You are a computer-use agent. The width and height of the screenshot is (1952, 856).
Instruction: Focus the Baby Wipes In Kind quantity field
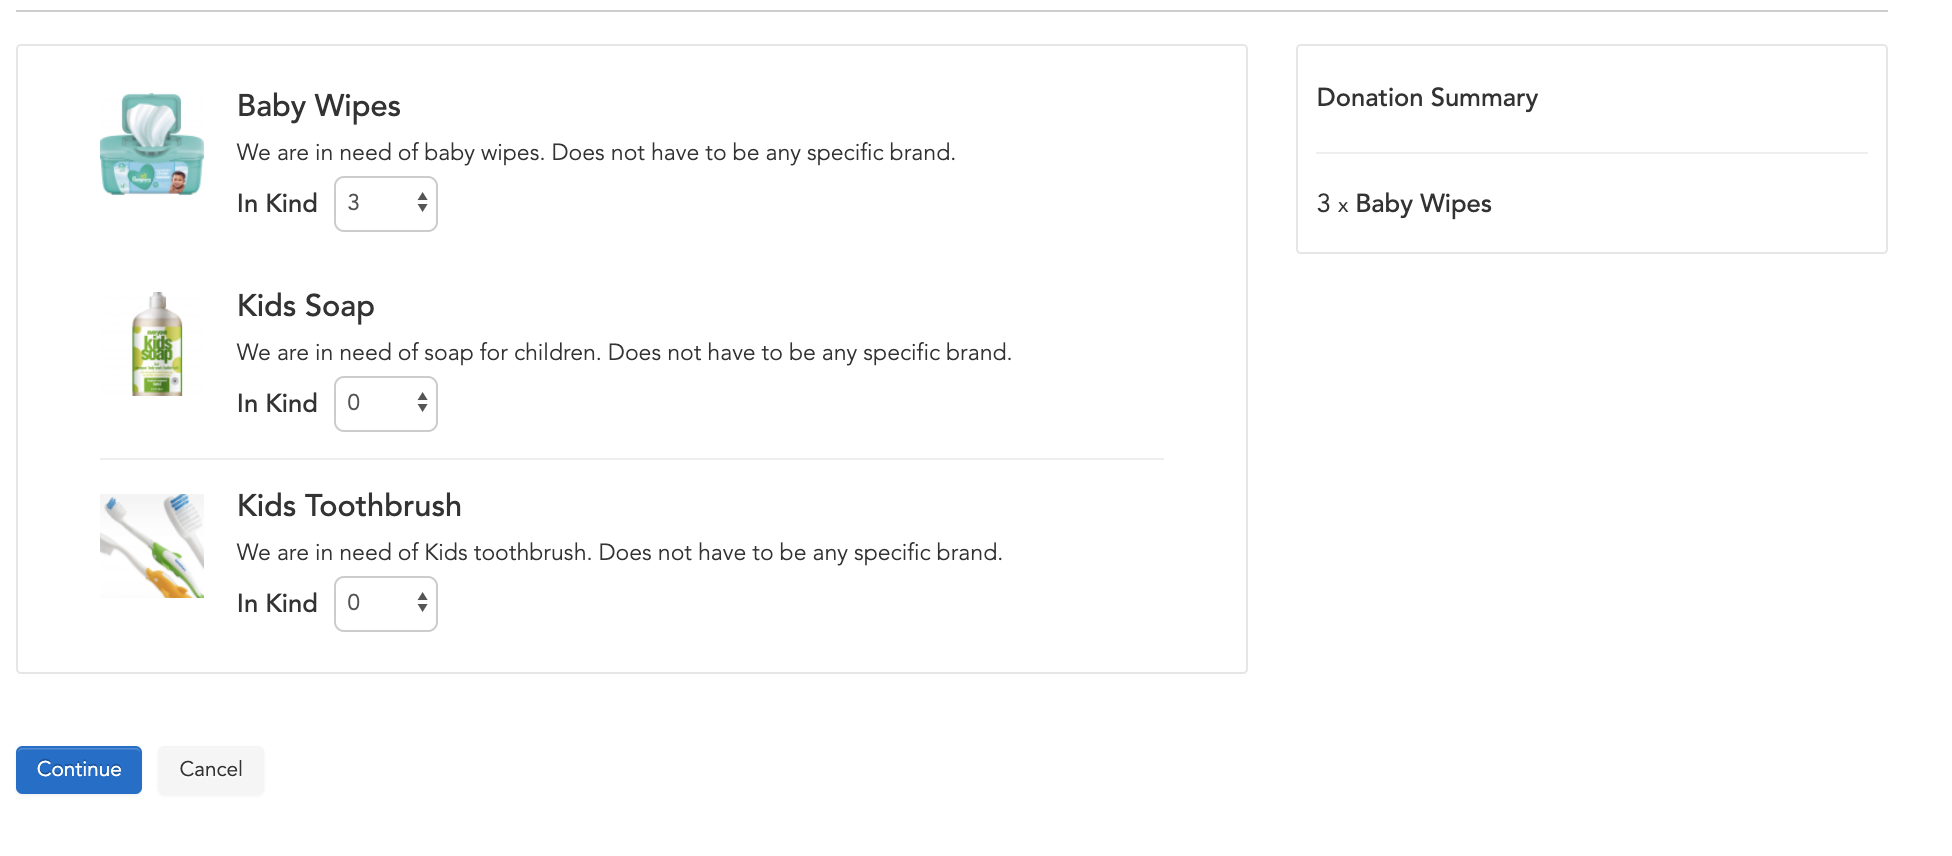click(x=386, y=204)
